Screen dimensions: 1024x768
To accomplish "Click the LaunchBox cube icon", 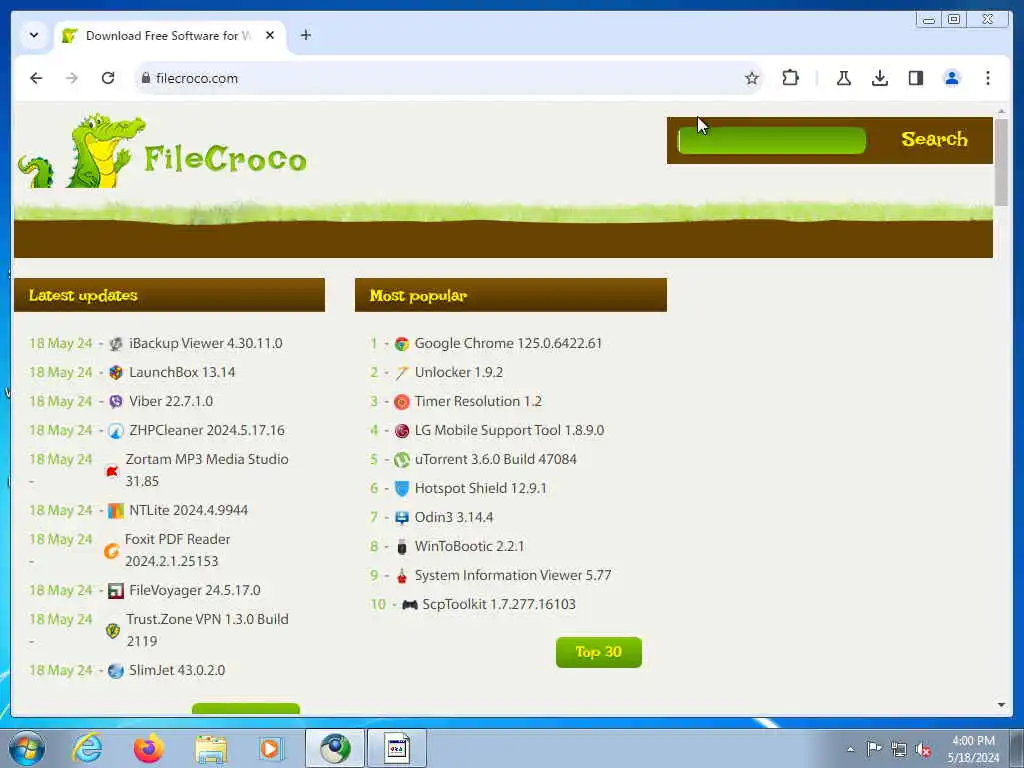I will pos(116,372).
